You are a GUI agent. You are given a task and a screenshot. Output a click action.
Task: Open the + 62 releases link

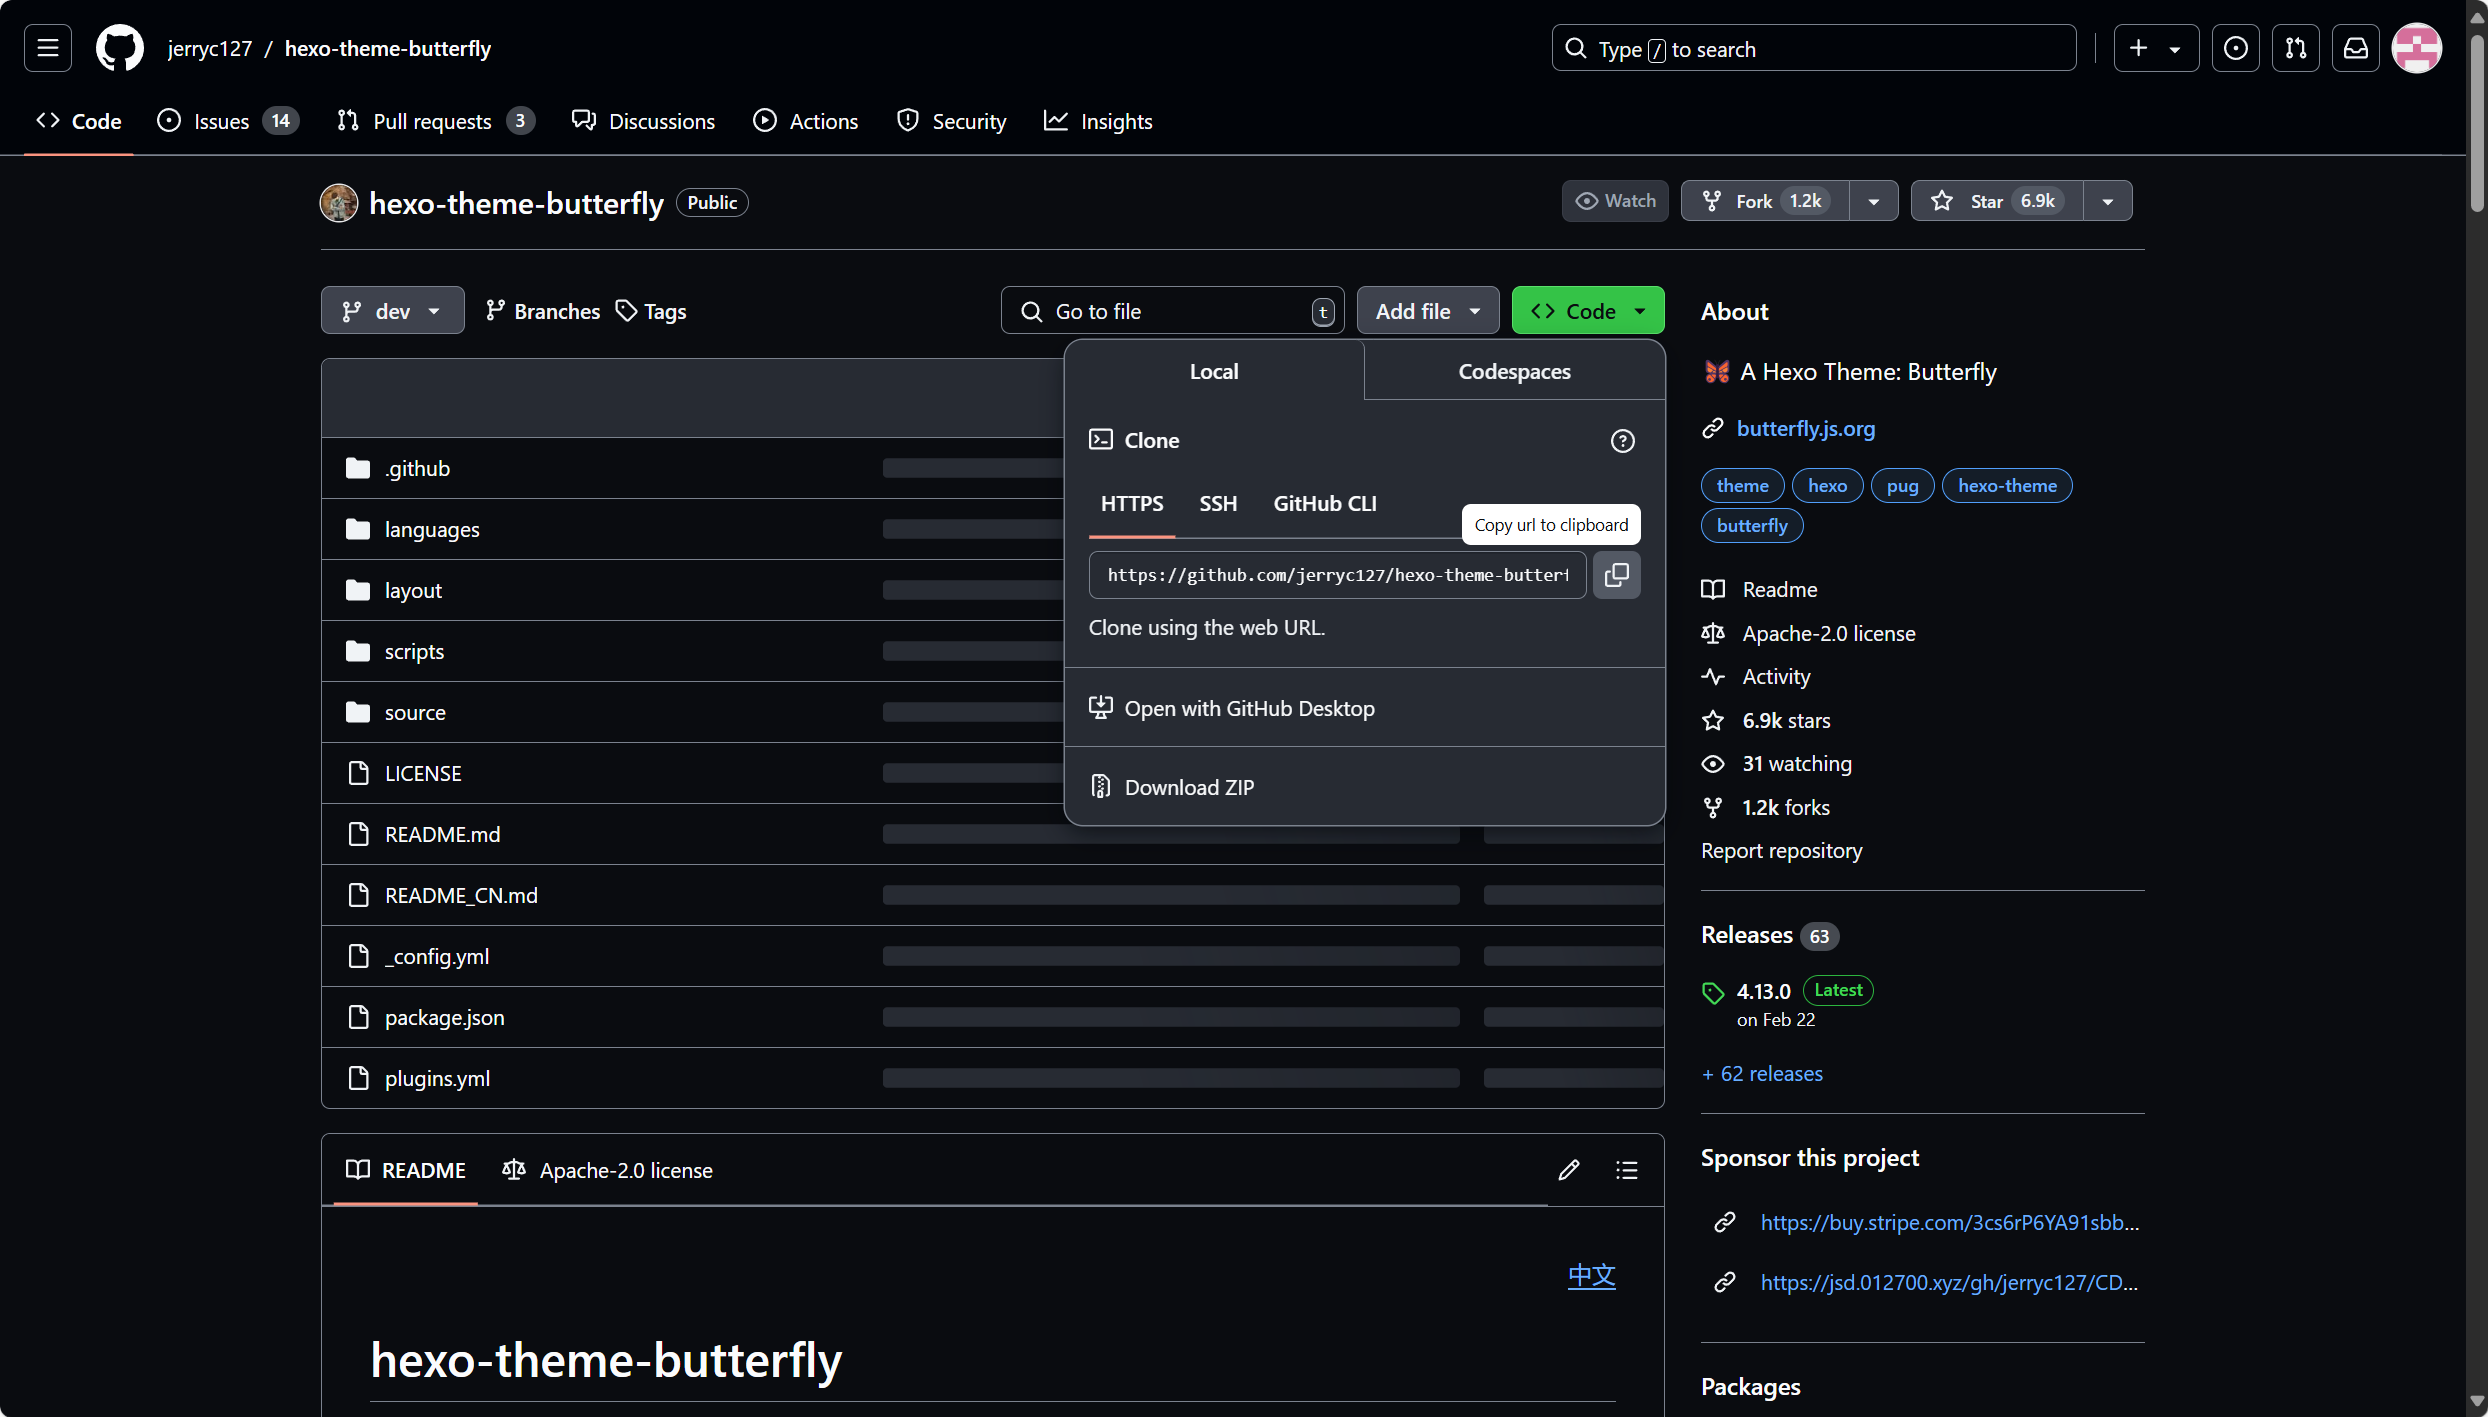(1762, 1074)
